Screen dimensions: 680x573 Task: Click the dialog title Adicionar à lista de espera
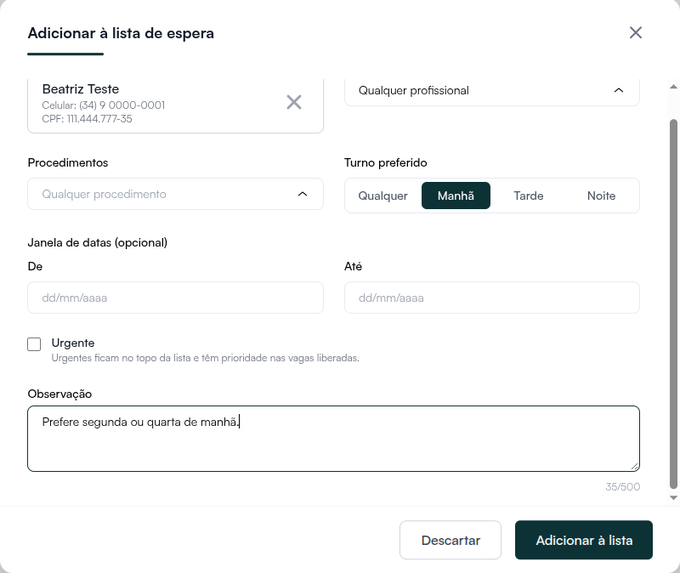pyautogui.click(x=121, y=33)
